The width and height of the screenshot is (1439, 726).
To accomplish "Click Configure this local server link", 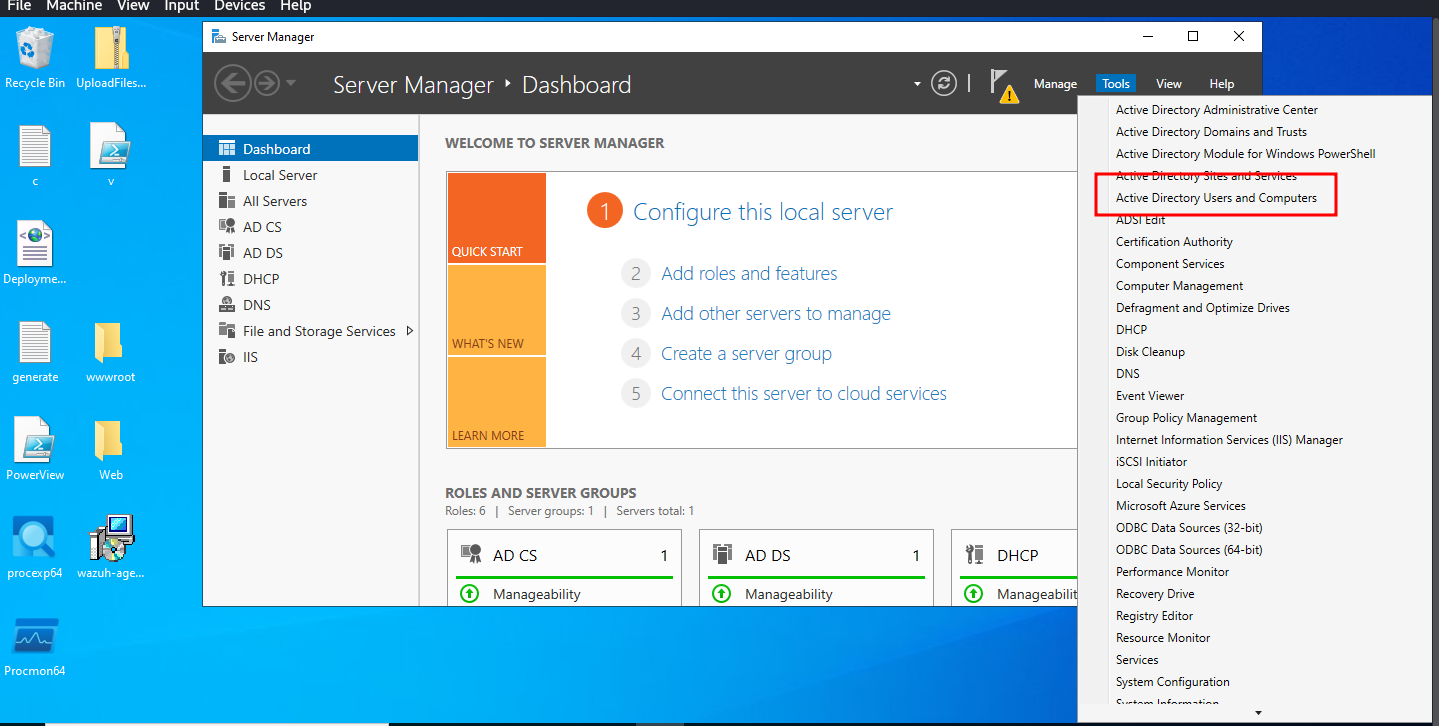I will tap(763, 212).
